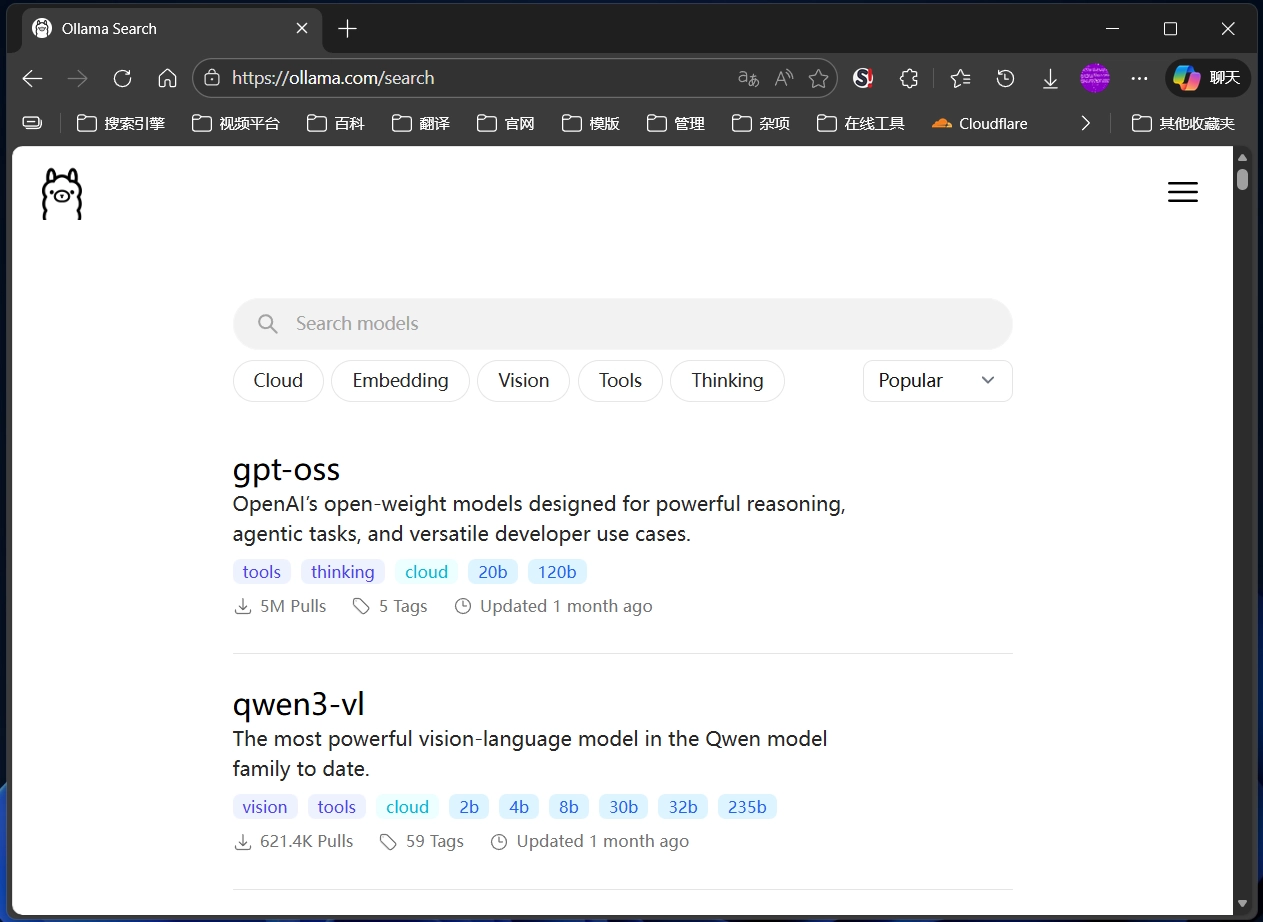Close the Ollama Search tab
This screenshot has width=1263, height=922.
pyautogui.click(x=302, y=29)
